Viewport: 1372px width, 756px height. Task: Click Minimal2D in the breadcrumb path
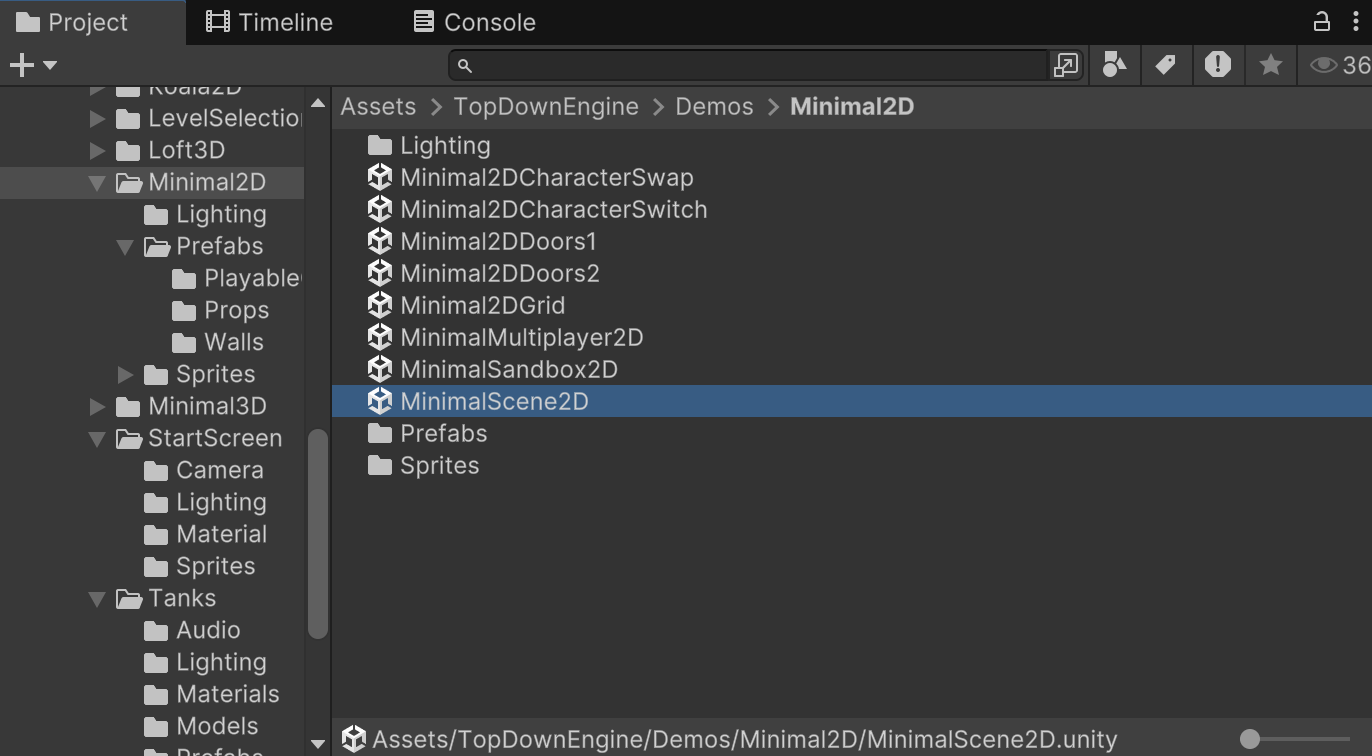point(852,107)
